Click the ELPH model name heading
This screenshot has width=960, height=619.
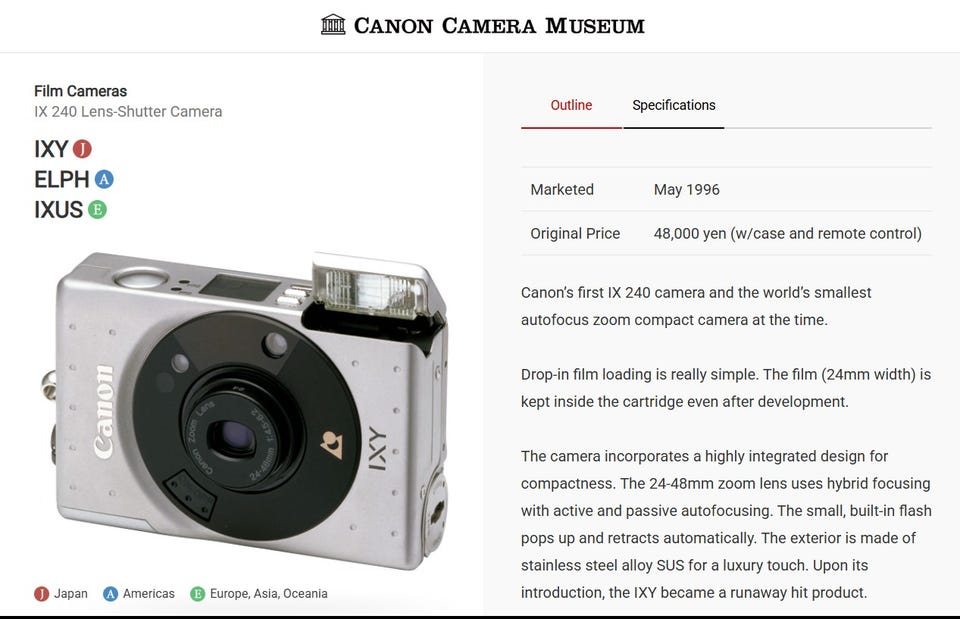62,179
